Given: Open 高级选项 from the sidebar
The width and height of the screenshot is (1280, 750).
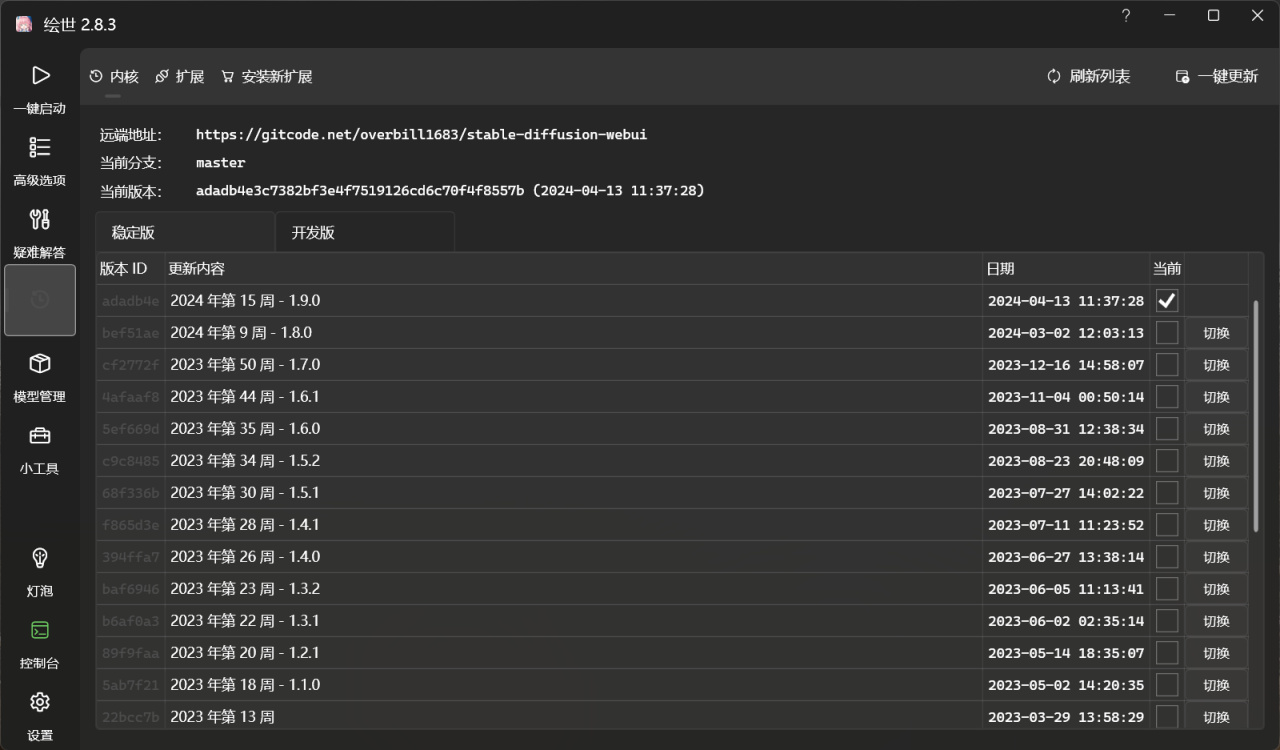Looking at the screenshot, I should (40, 148).
